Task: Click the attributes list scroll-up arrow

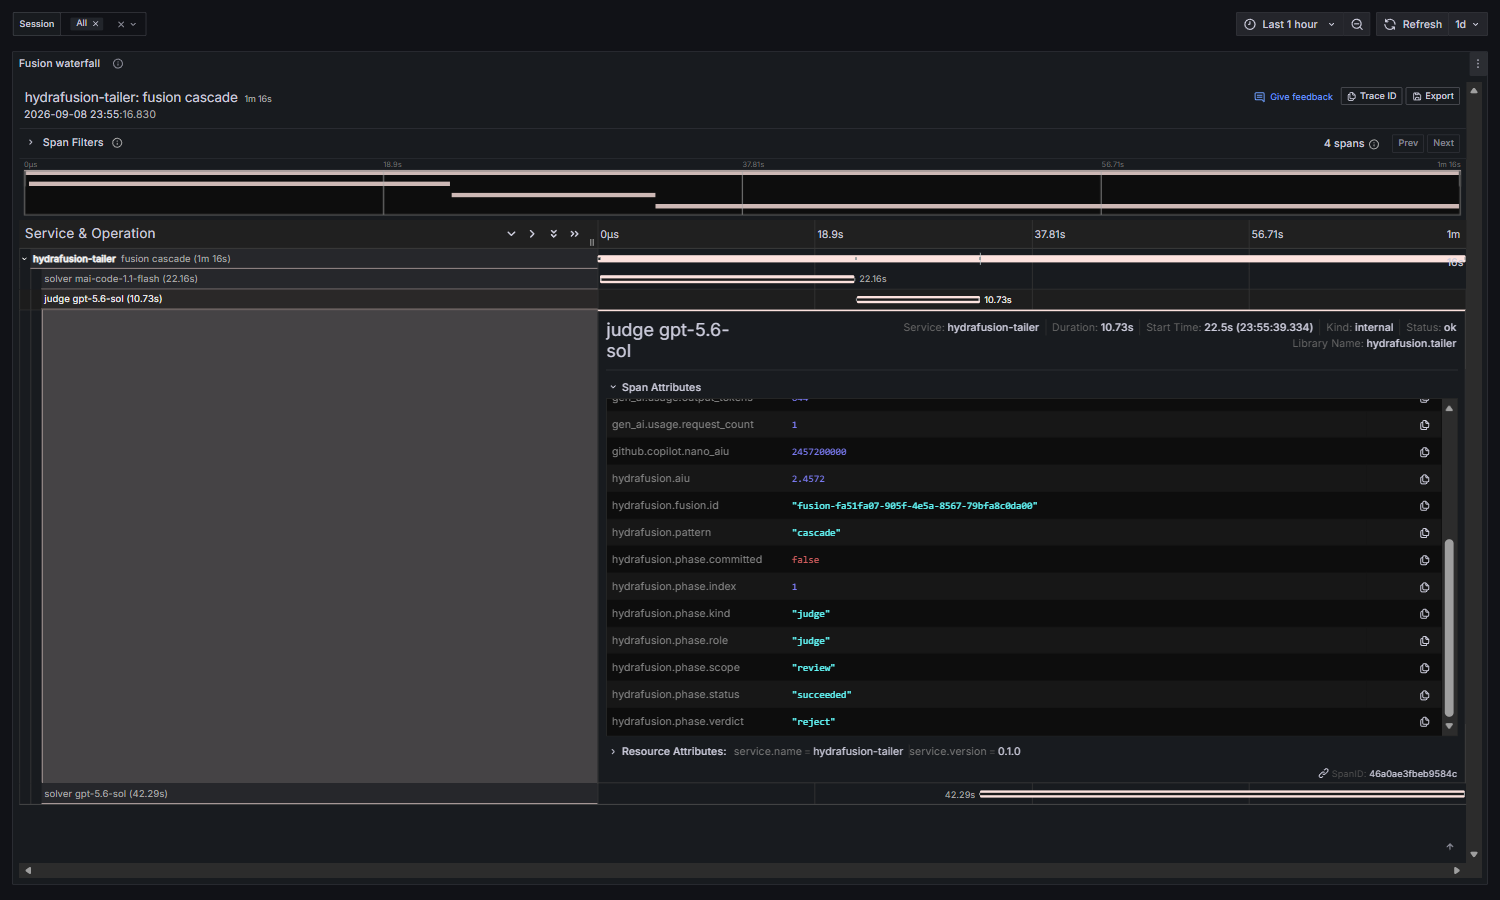Action: point(1449,408)
